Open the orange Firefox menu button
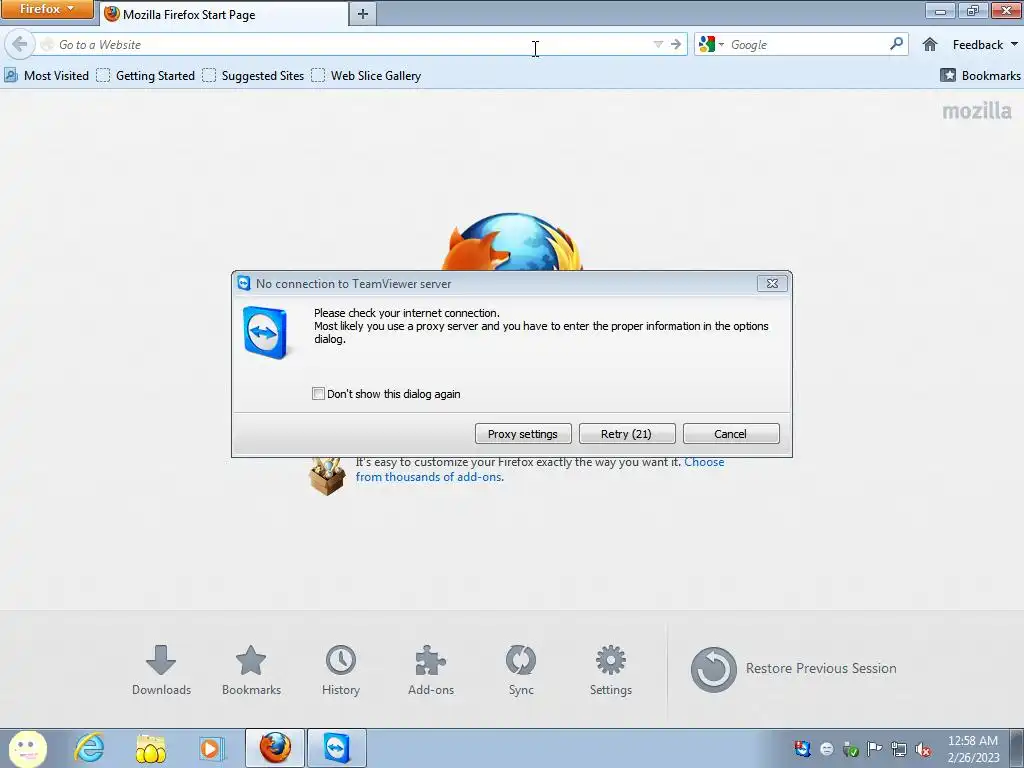 tap(47, 9)
